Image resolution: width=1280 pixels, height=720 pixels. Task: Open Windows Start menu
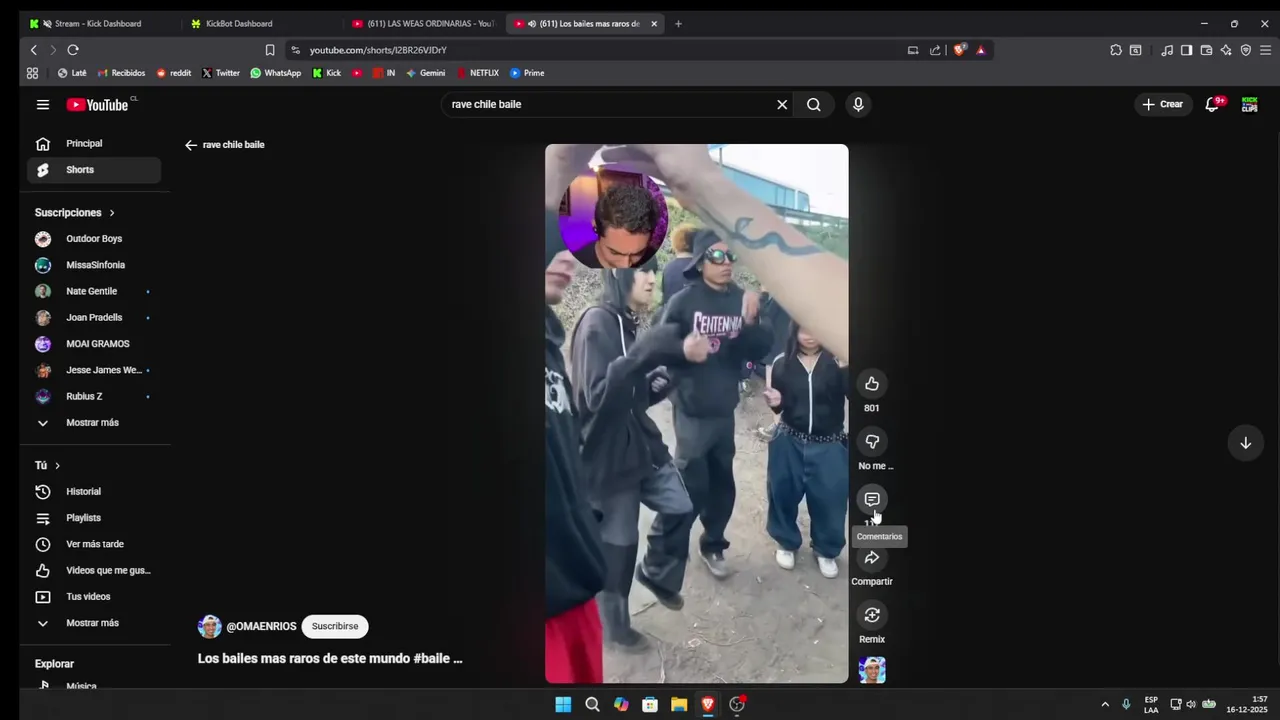coord(563,704)
